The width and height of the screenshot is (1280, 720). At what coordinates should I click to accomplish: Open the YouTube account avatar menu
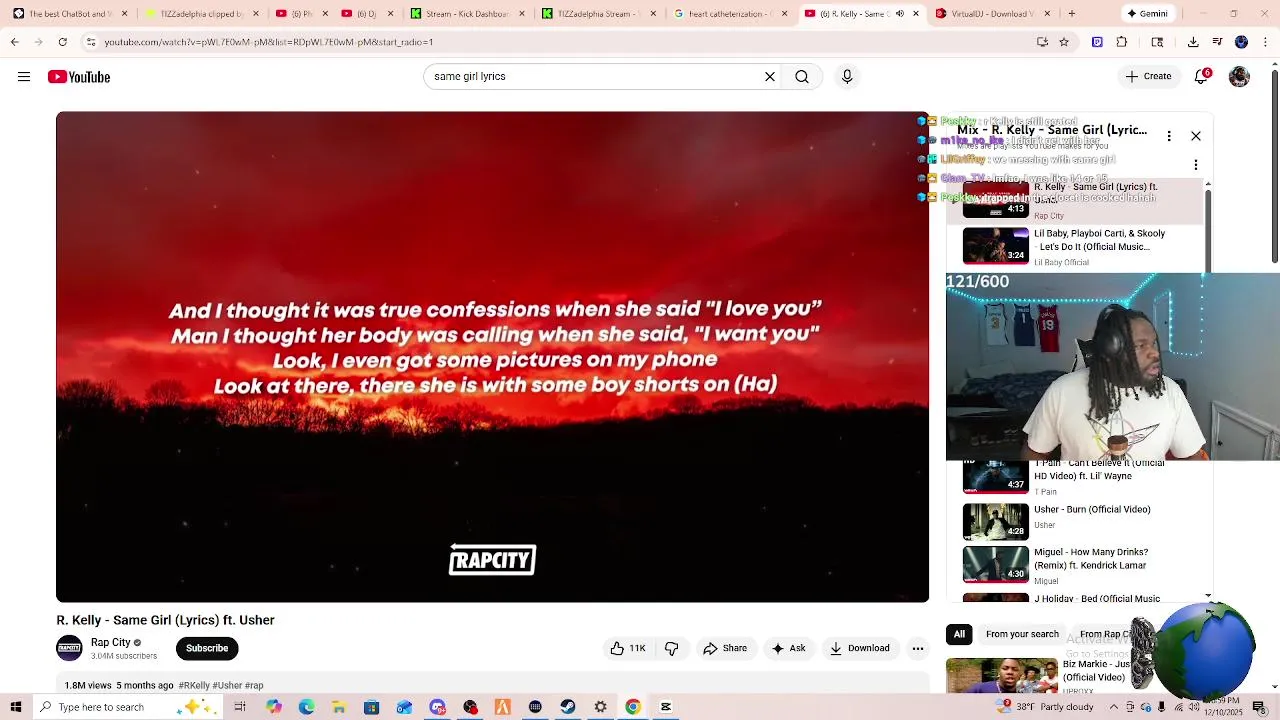click(1239, 77)
